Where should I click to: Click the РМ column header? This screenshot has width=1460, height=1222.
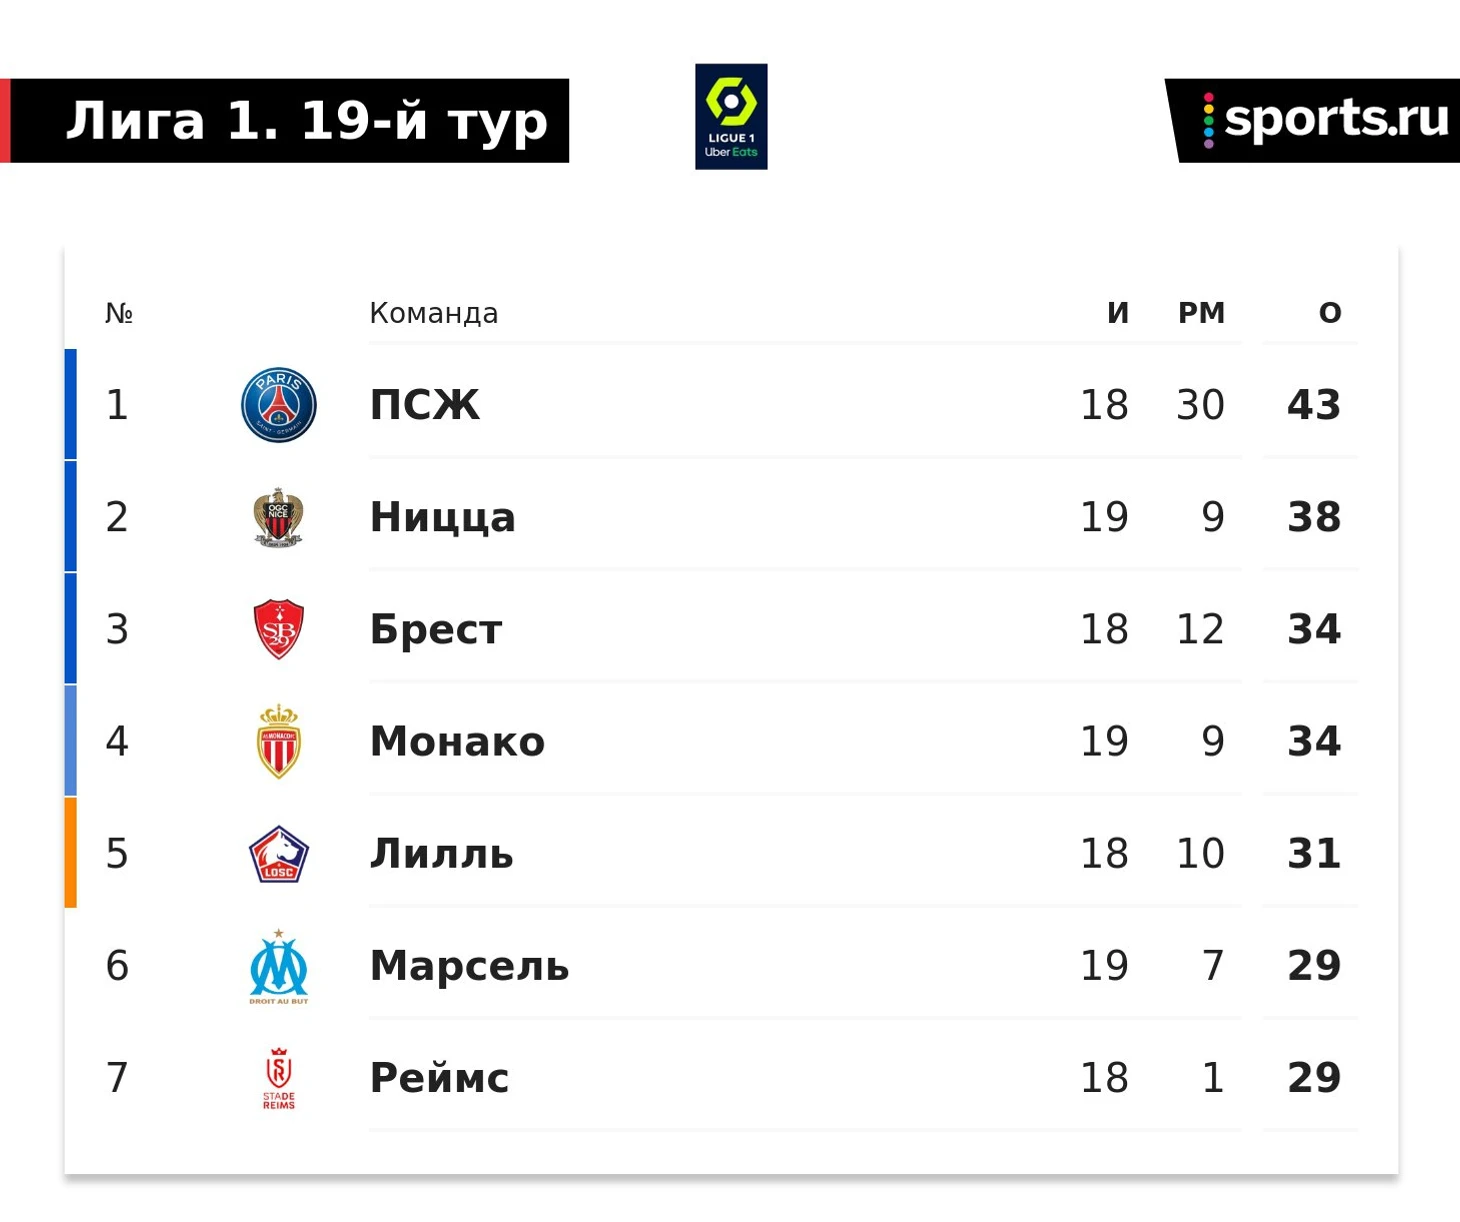[x=1201, y=313]
